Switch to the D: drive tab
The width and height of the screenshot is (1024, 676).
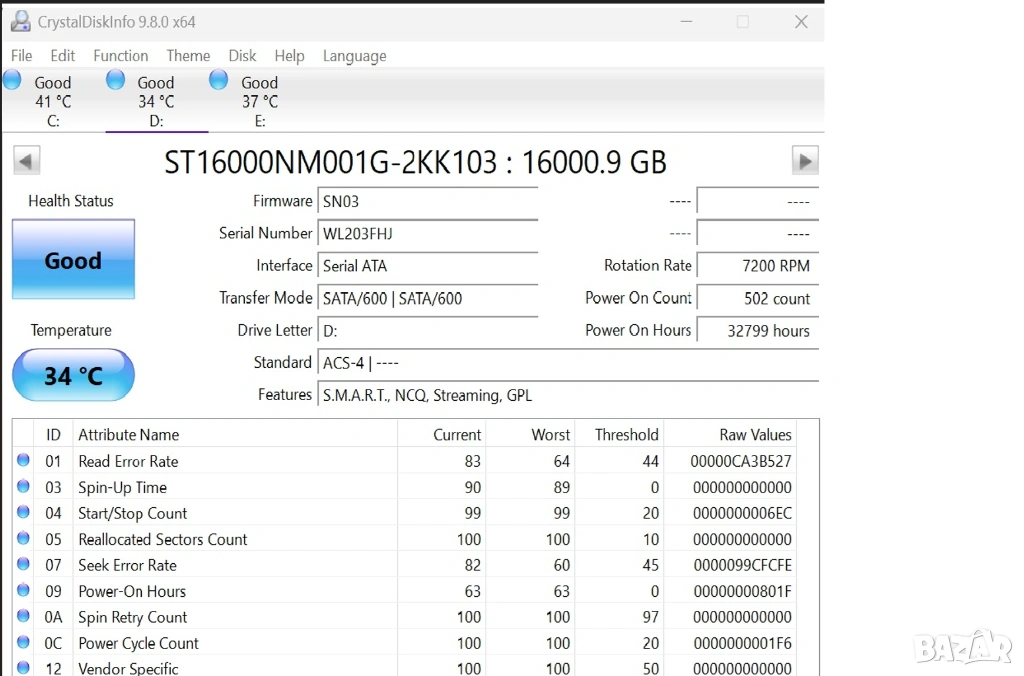[x=155, y=101]
